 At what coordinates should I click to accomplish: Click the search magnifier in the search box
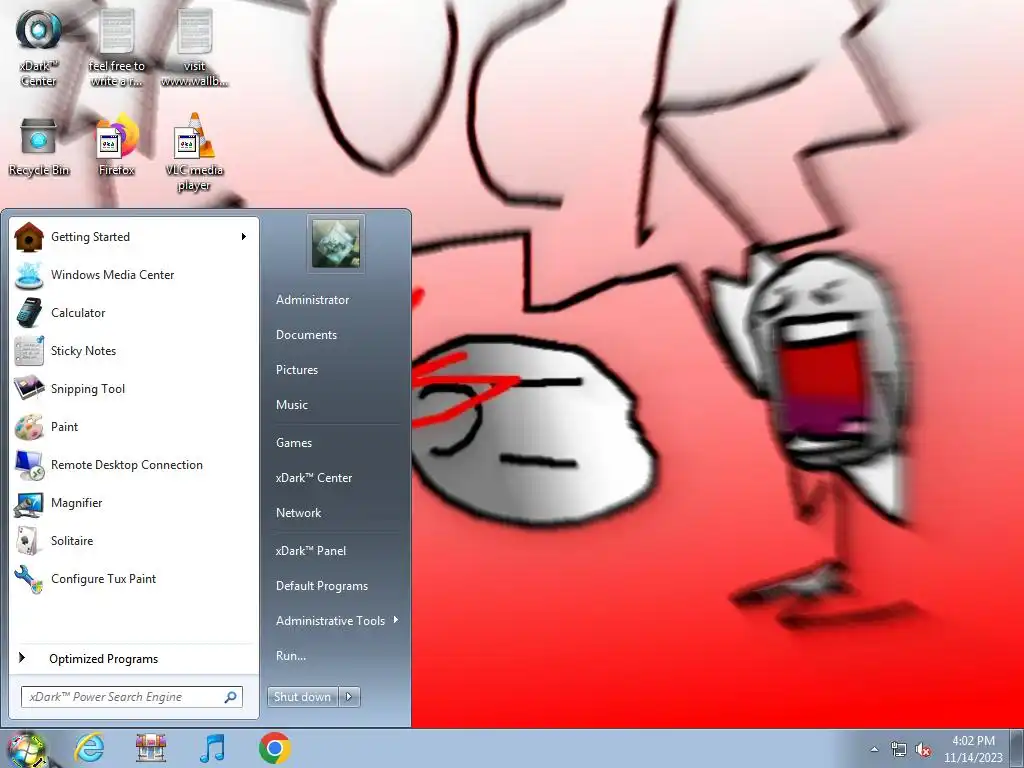pos(231,697)
